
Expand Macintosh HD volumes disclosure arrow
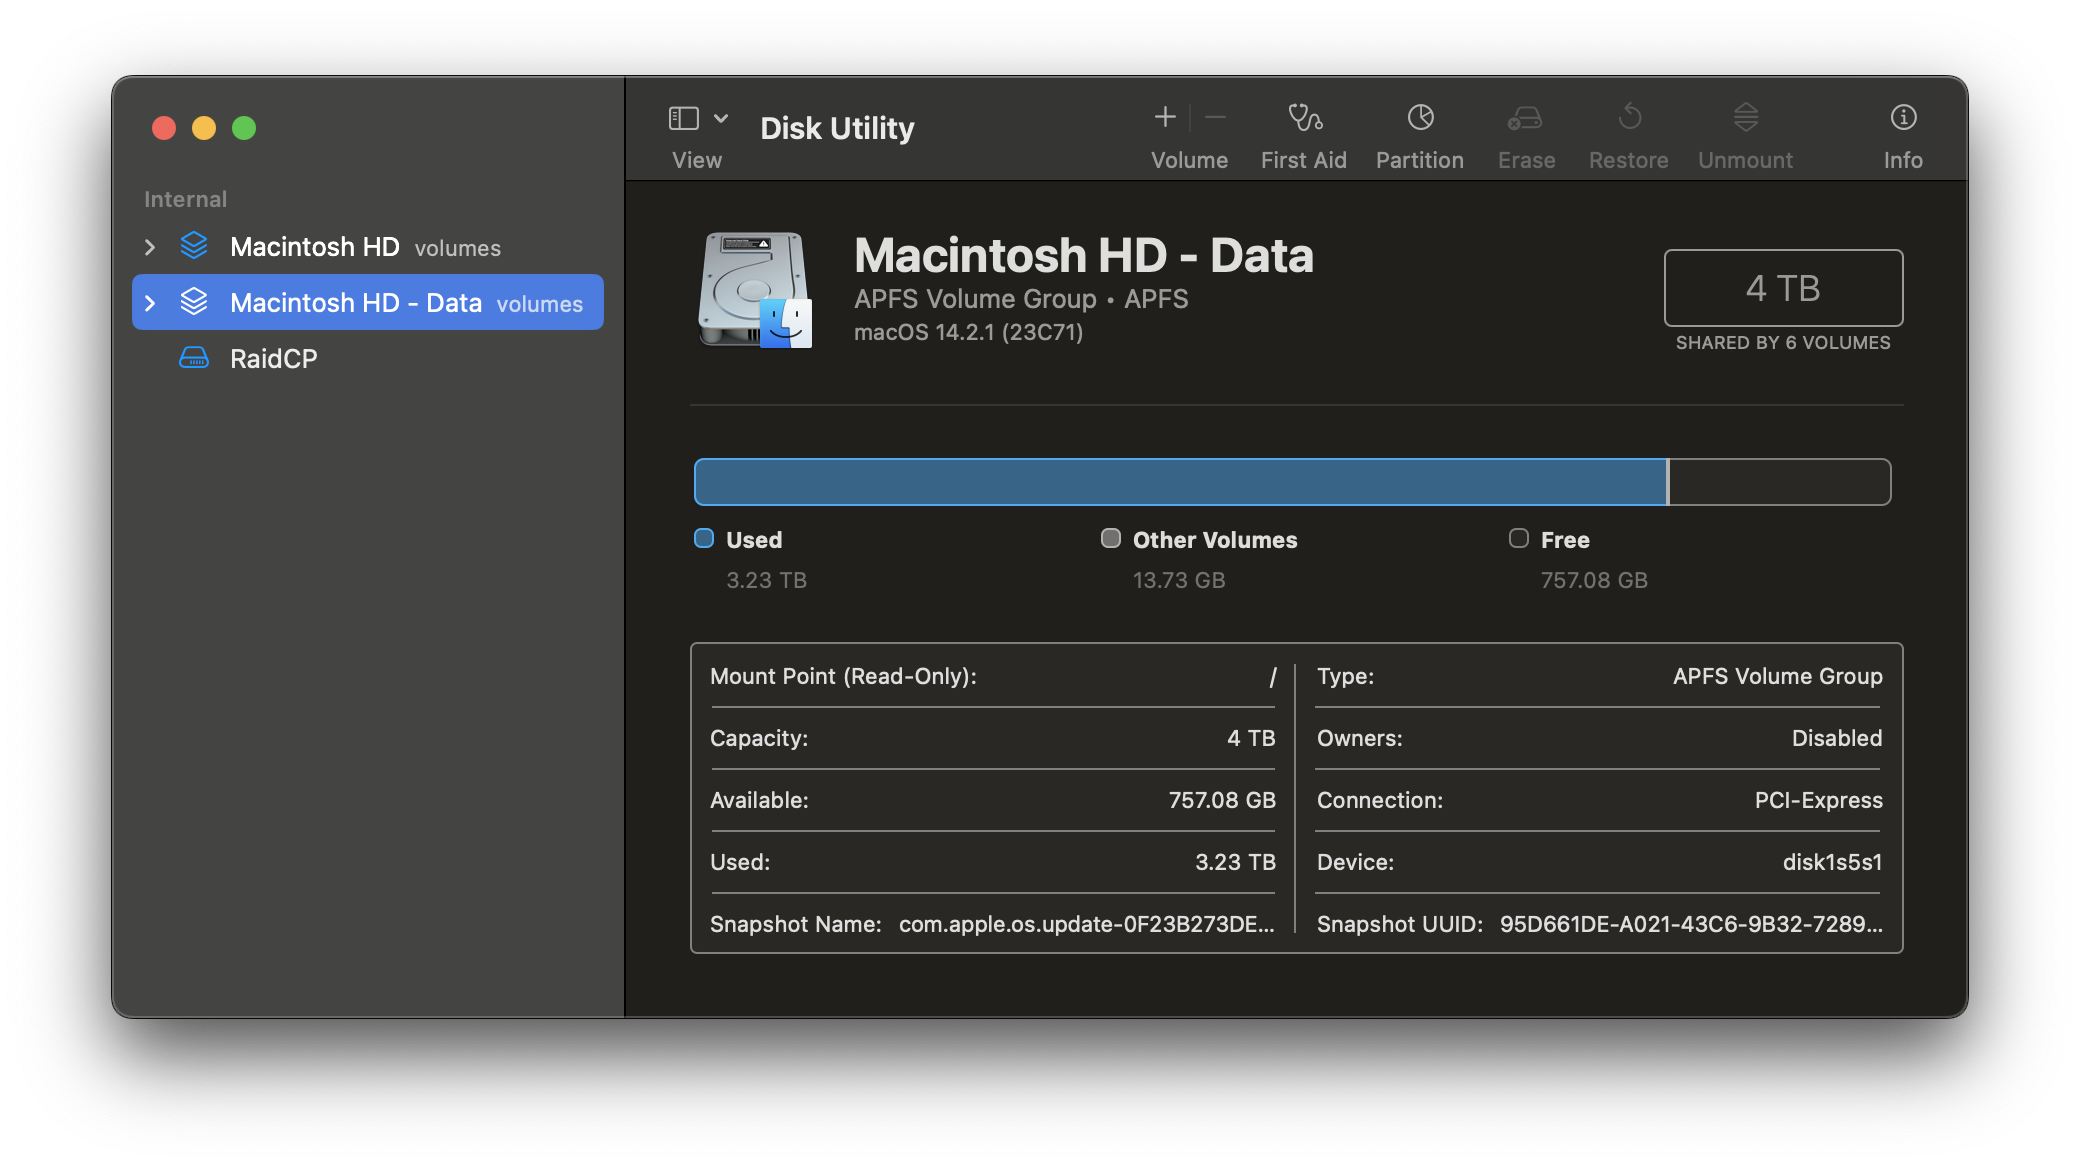150,247
